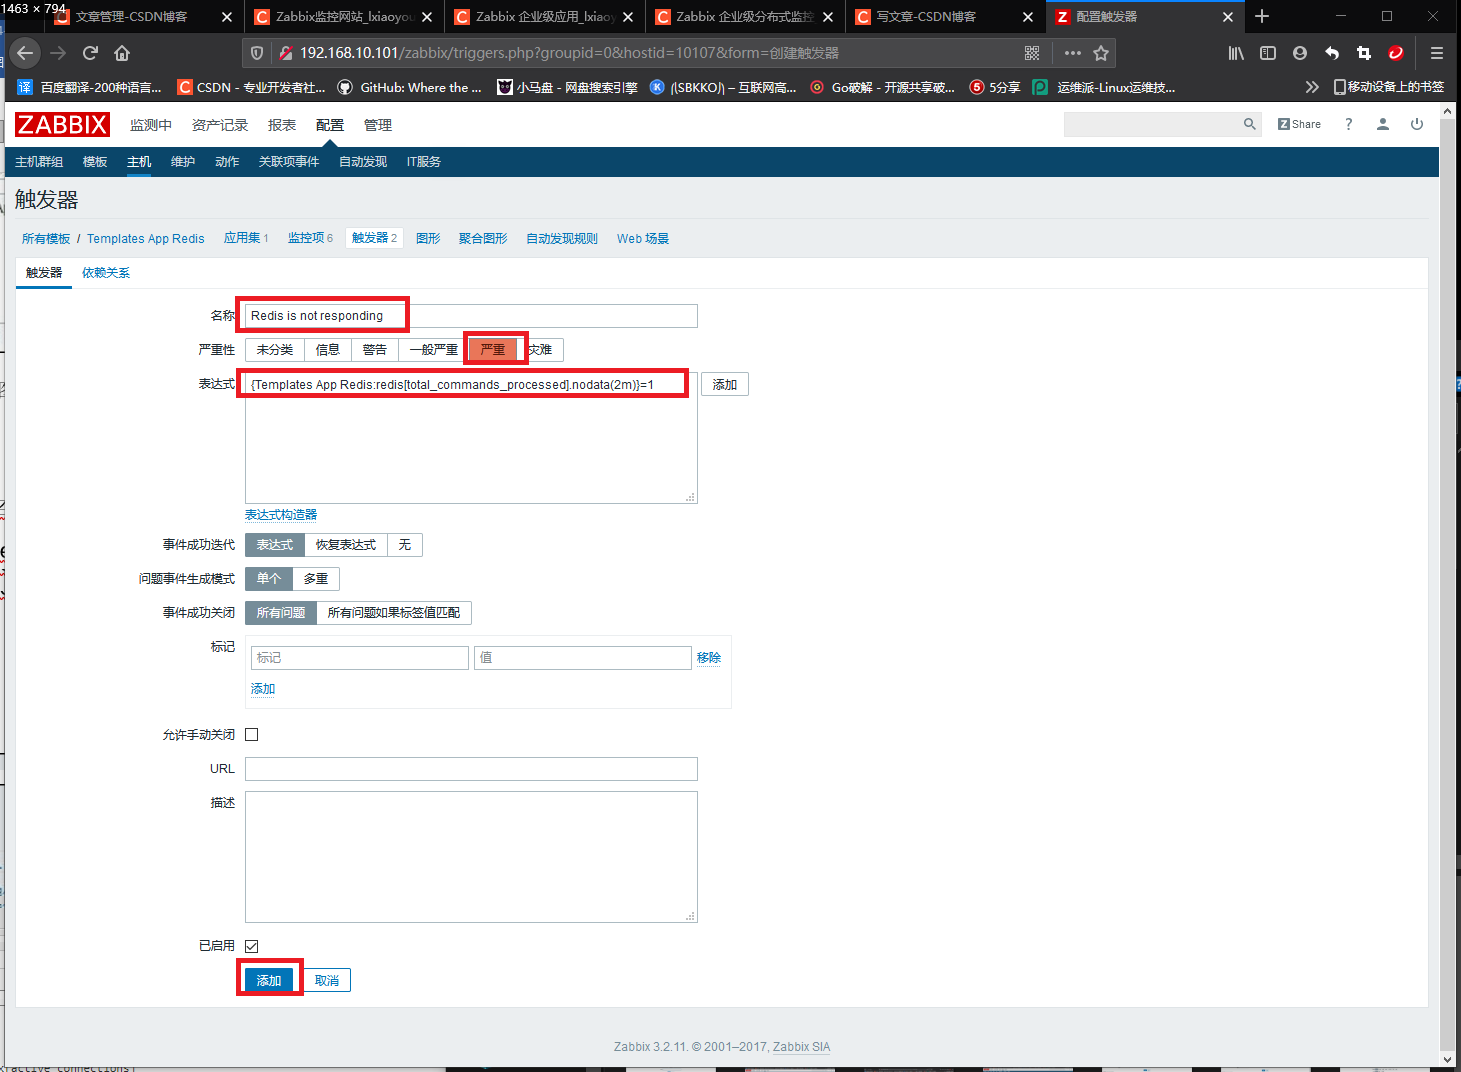Choose 无 for OK event generation

click(405, 545)
